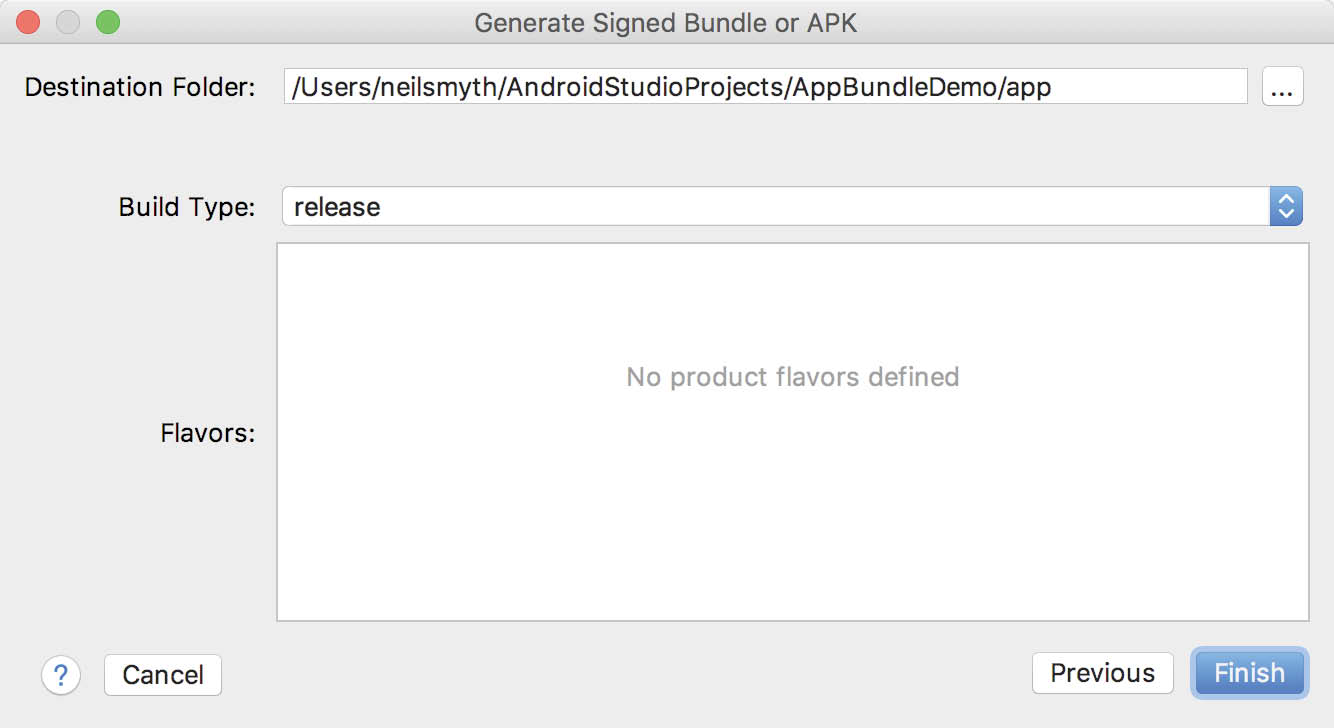This screenshot has height=728, width=1334.
Task: Click inside the empty Flavors list box
Action: [x=793, y=432]
